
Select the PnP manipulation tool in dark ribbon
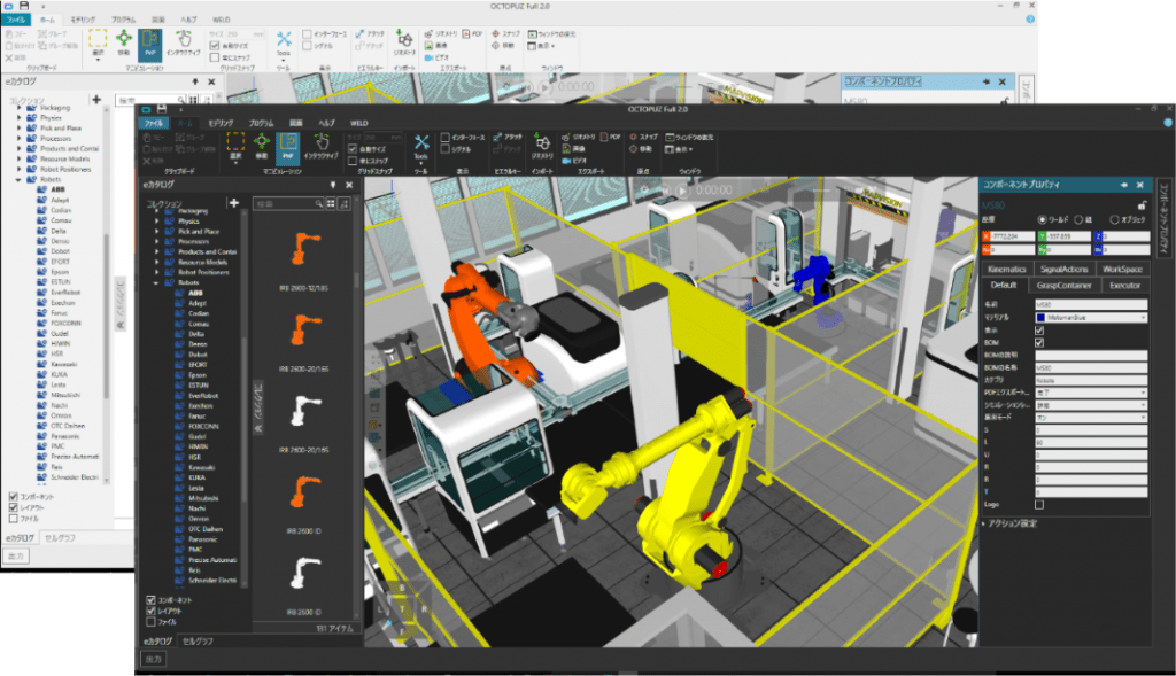[288, 146]
